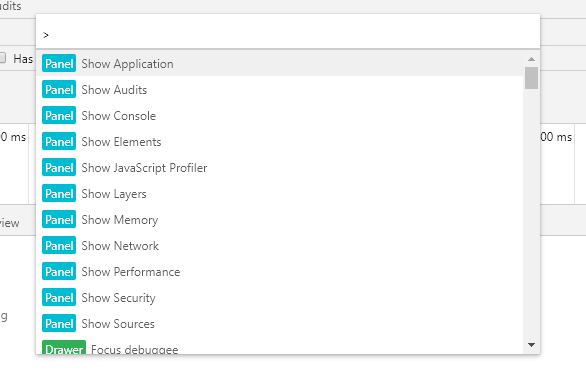The height and width of the screenshot is (370, 586).
Task: Pick Show Memory panel command
Action: (280, 219)
